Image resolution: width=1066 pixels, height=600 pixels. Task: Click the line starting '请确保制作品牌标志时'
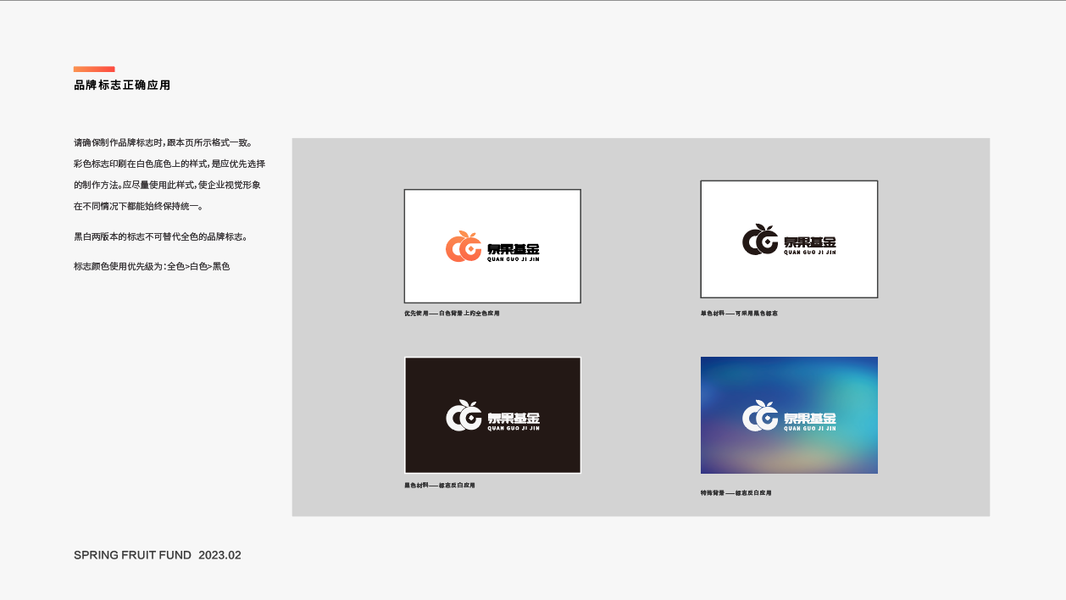pos(164,143)
